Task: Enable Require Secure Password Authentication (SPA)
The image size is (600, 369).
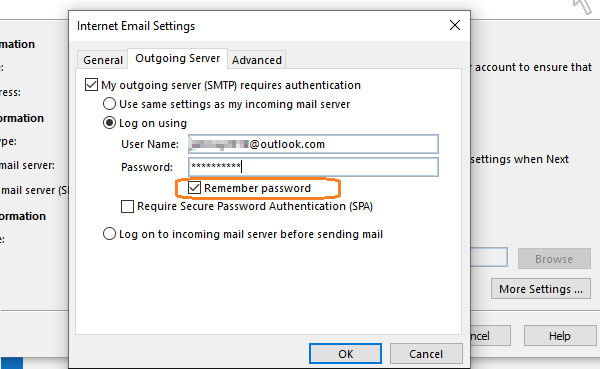Action: [x=127, y=206]
